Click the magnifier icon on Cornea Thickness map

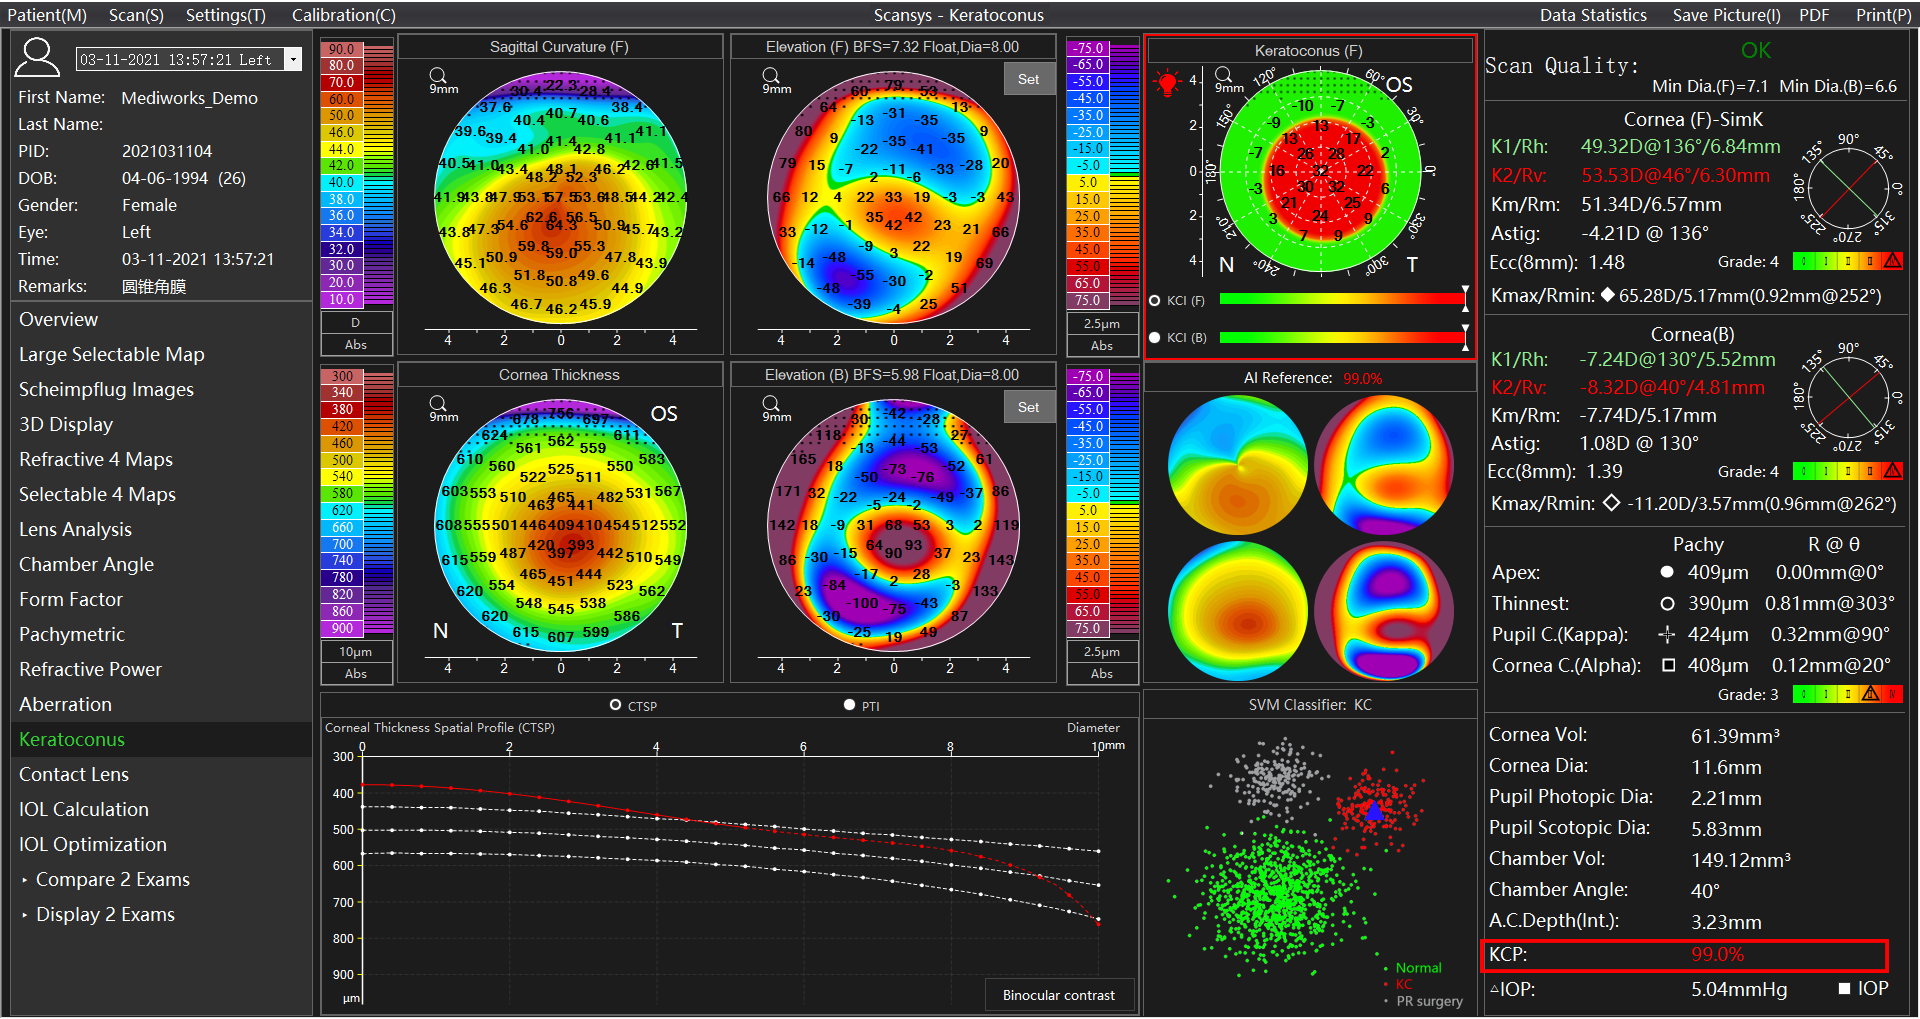coord(437,403)
